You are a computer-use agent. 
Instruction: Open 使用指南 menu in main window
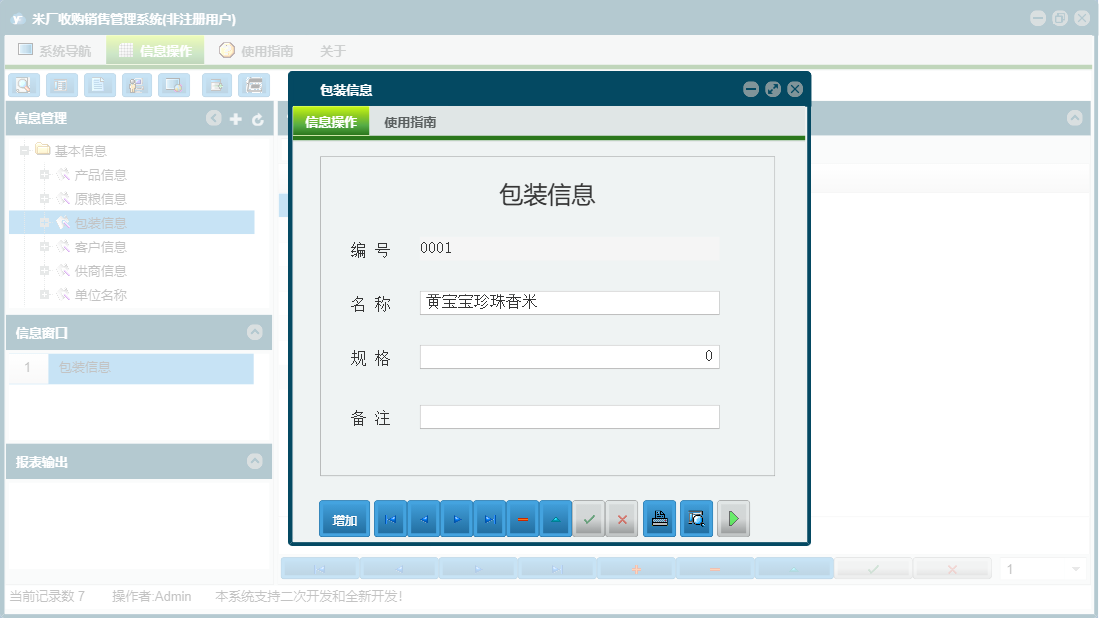256,50
